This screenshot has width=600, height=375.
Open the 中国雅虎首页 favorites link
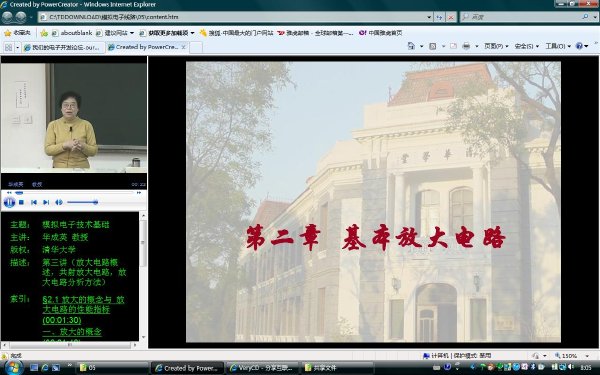[381, 33]
